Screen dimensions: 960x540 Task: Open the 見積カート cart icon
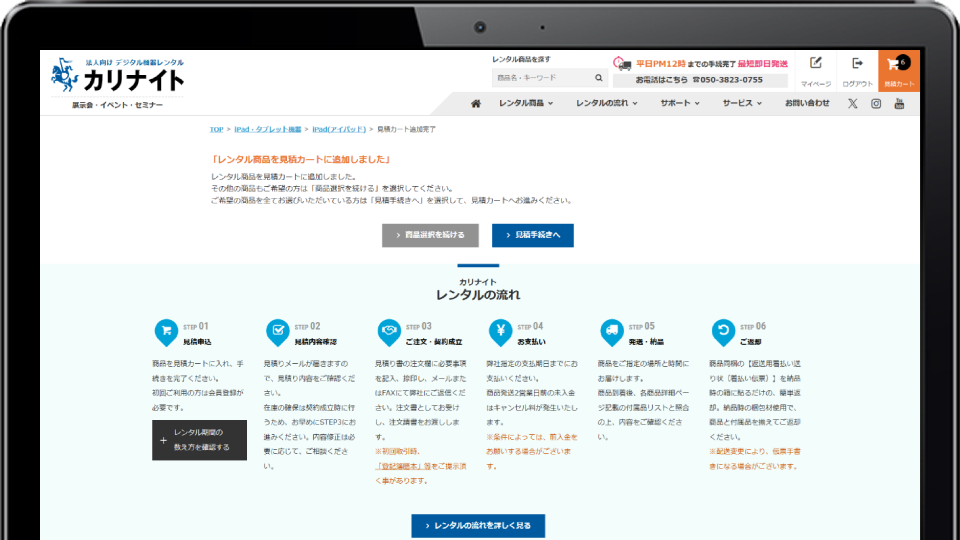(898, 69)
